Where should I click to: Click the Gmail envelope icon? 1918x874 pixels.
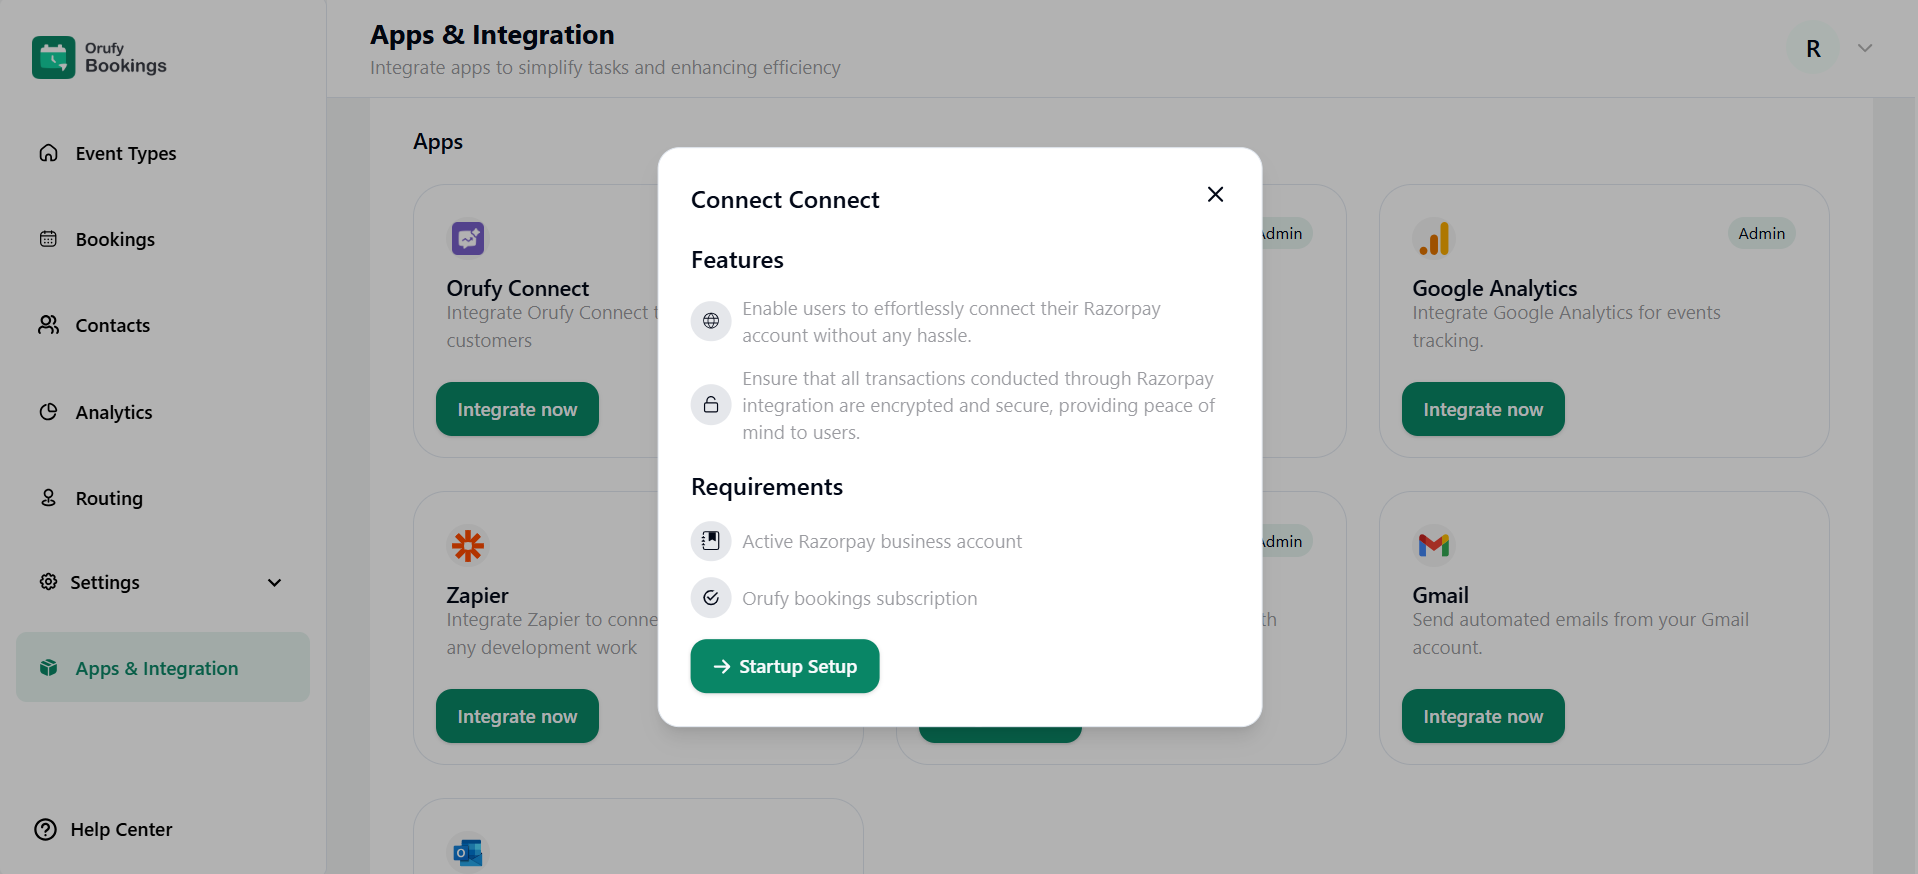[x=1433, y=545]
